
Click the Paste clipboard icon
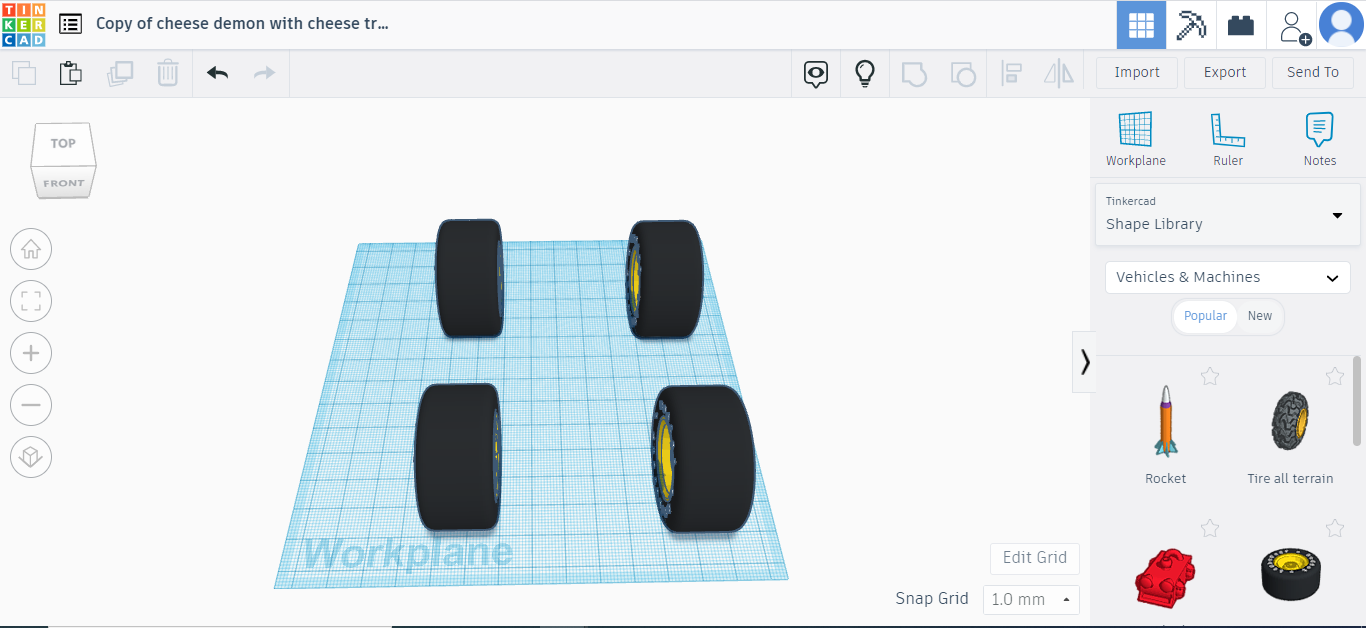click(x=70, y=73)
